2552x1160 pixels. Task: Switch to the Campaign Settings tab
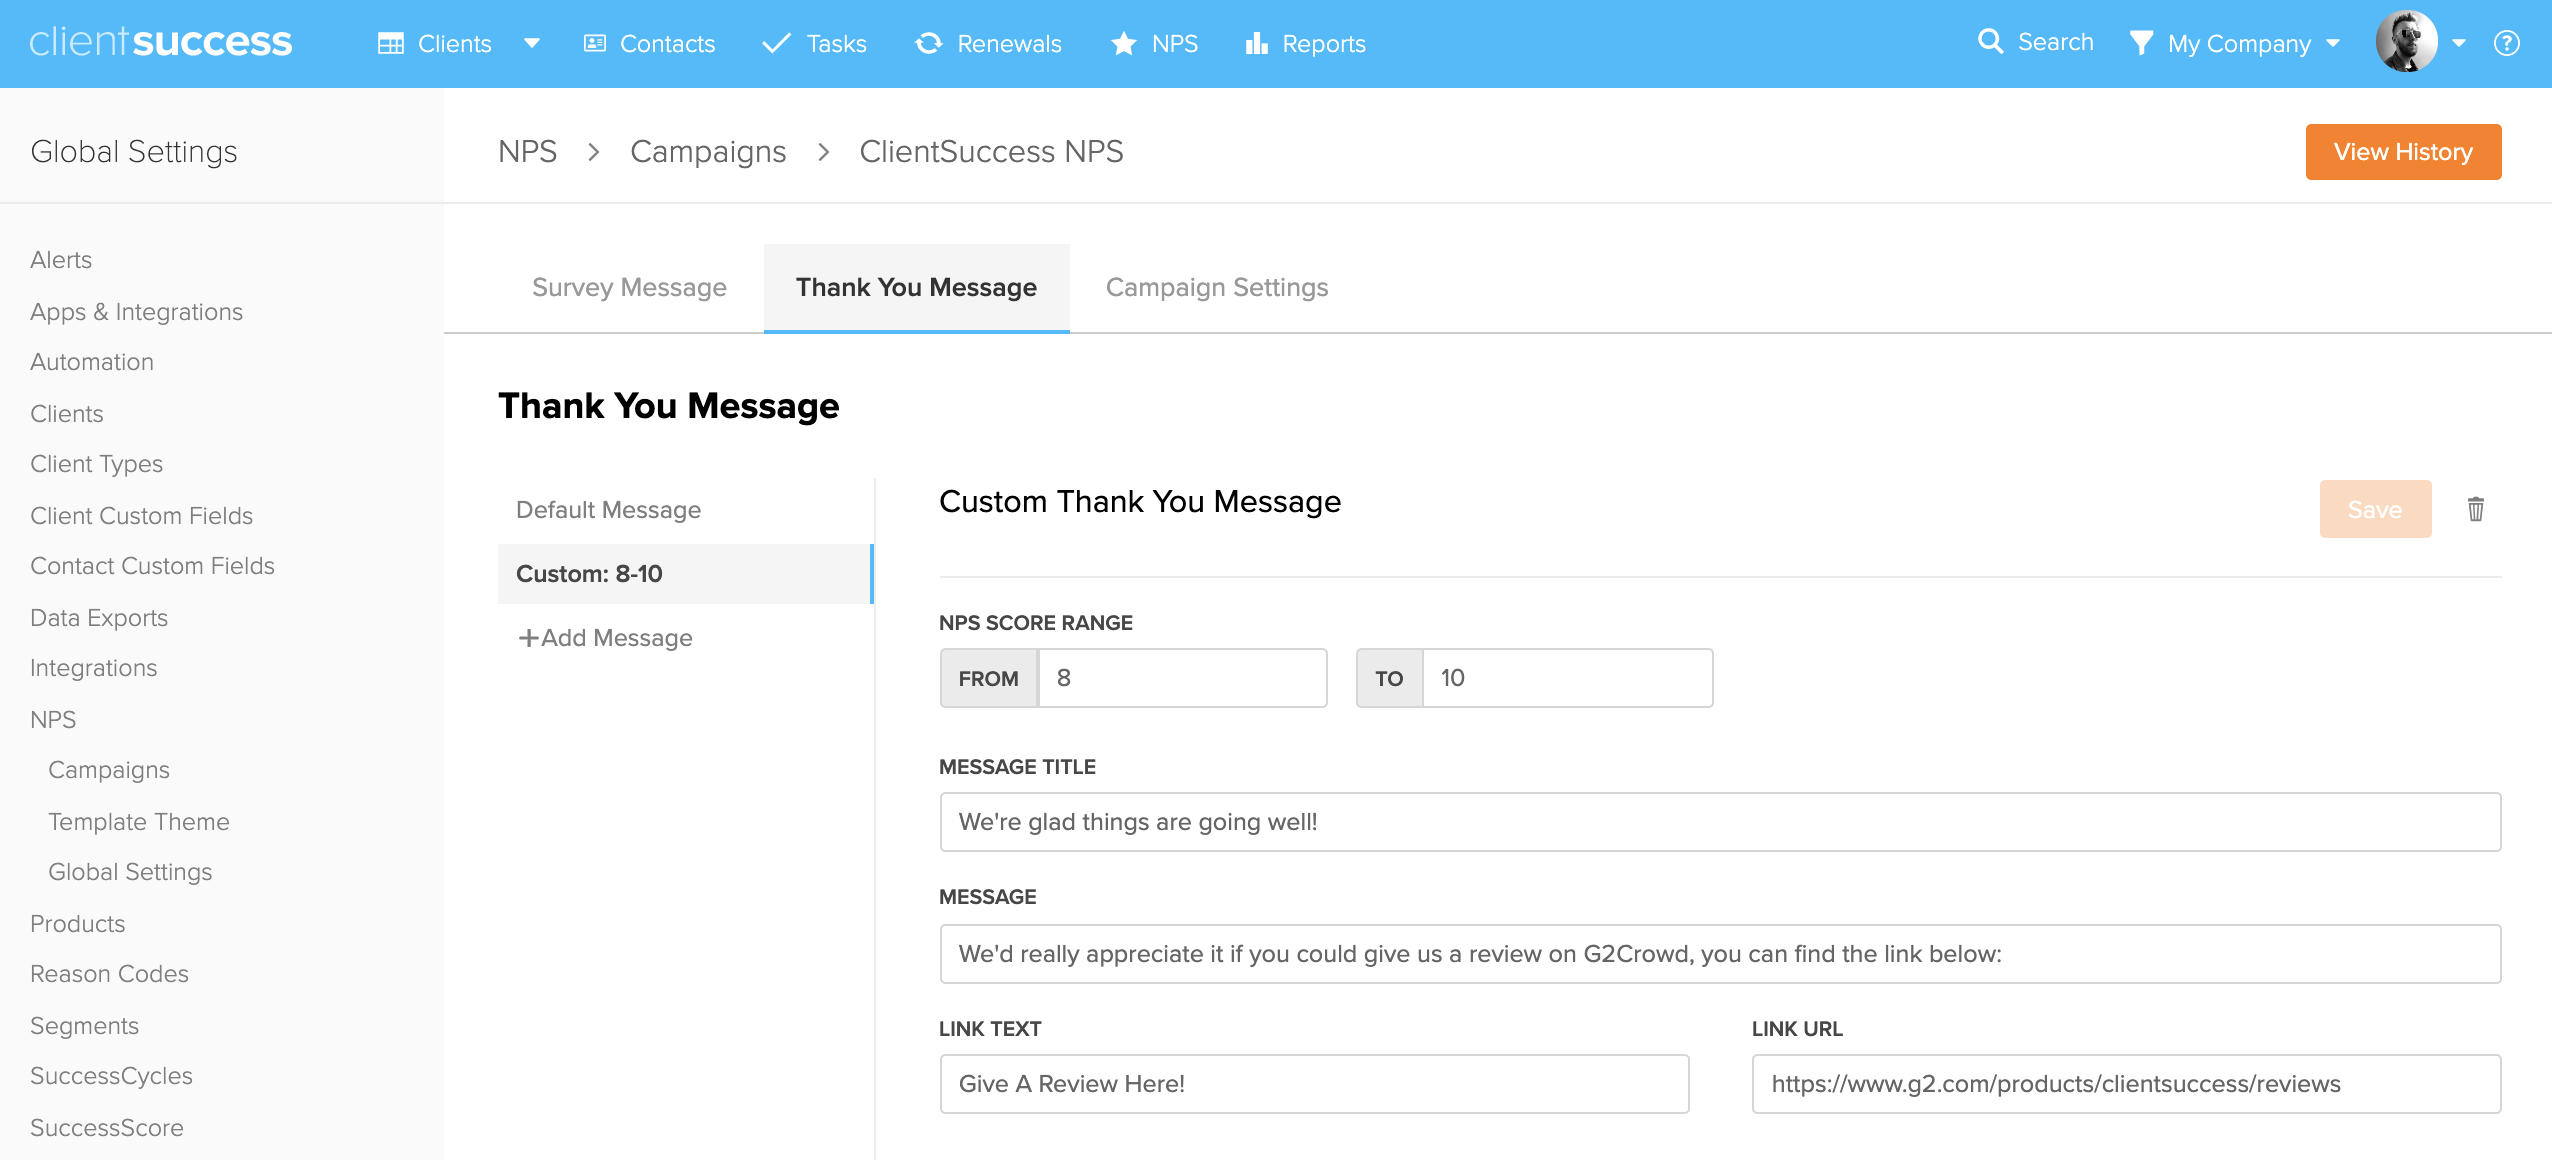(1216, 287)
